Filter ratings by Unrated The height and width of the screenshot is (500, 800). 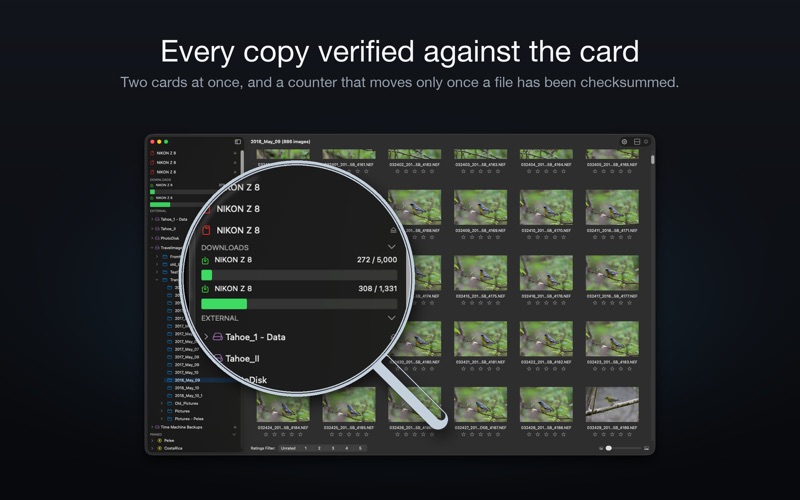(288, 448)
